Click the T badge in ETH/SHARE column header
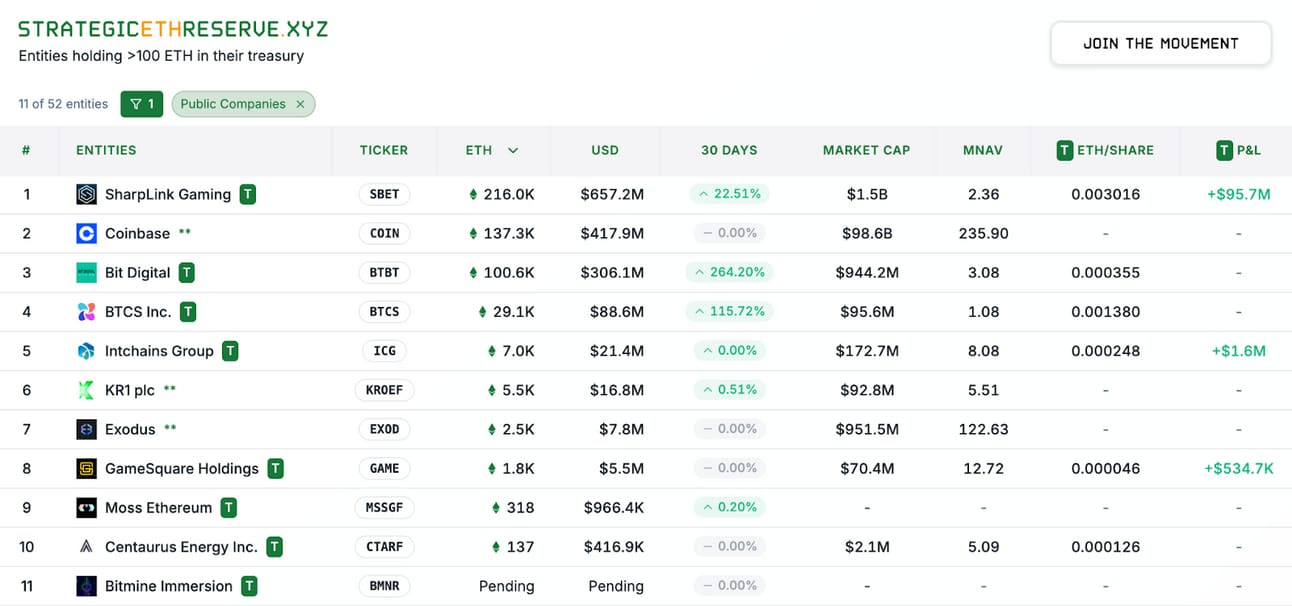This screenshot has width=1292, height=606. (x=1065, y=150)
